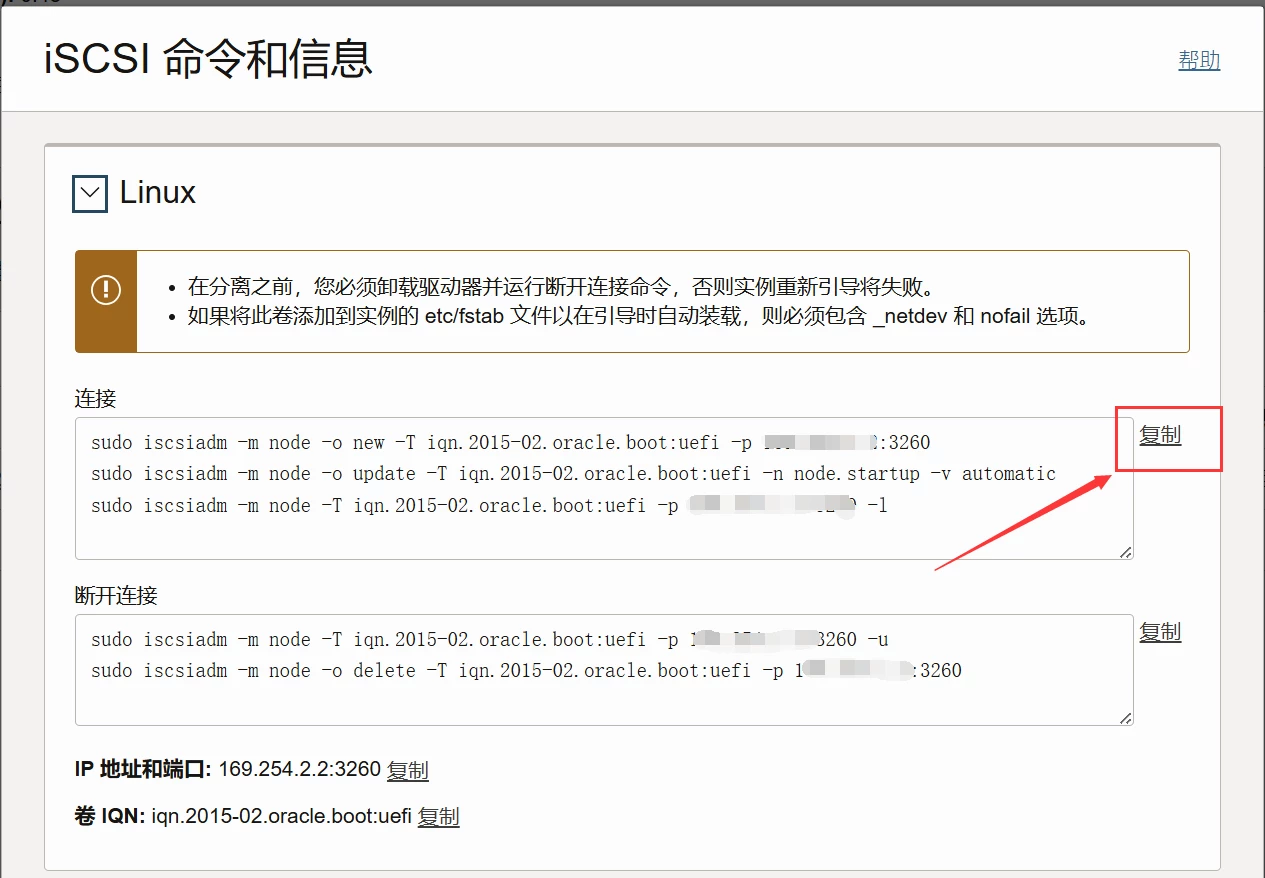1265x878 pixels.
Task: Copy the 断开连接 disconnect commands
Action: coord(1160,632)
